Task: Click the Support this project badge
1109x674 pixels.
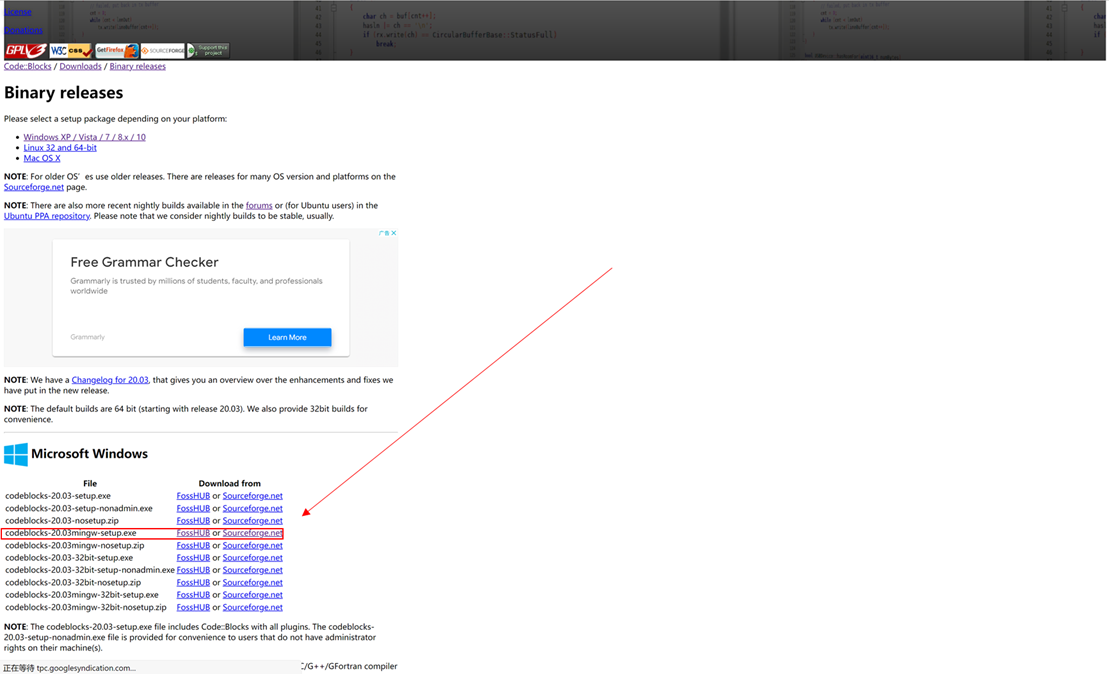Action: [x=208, y=50]
